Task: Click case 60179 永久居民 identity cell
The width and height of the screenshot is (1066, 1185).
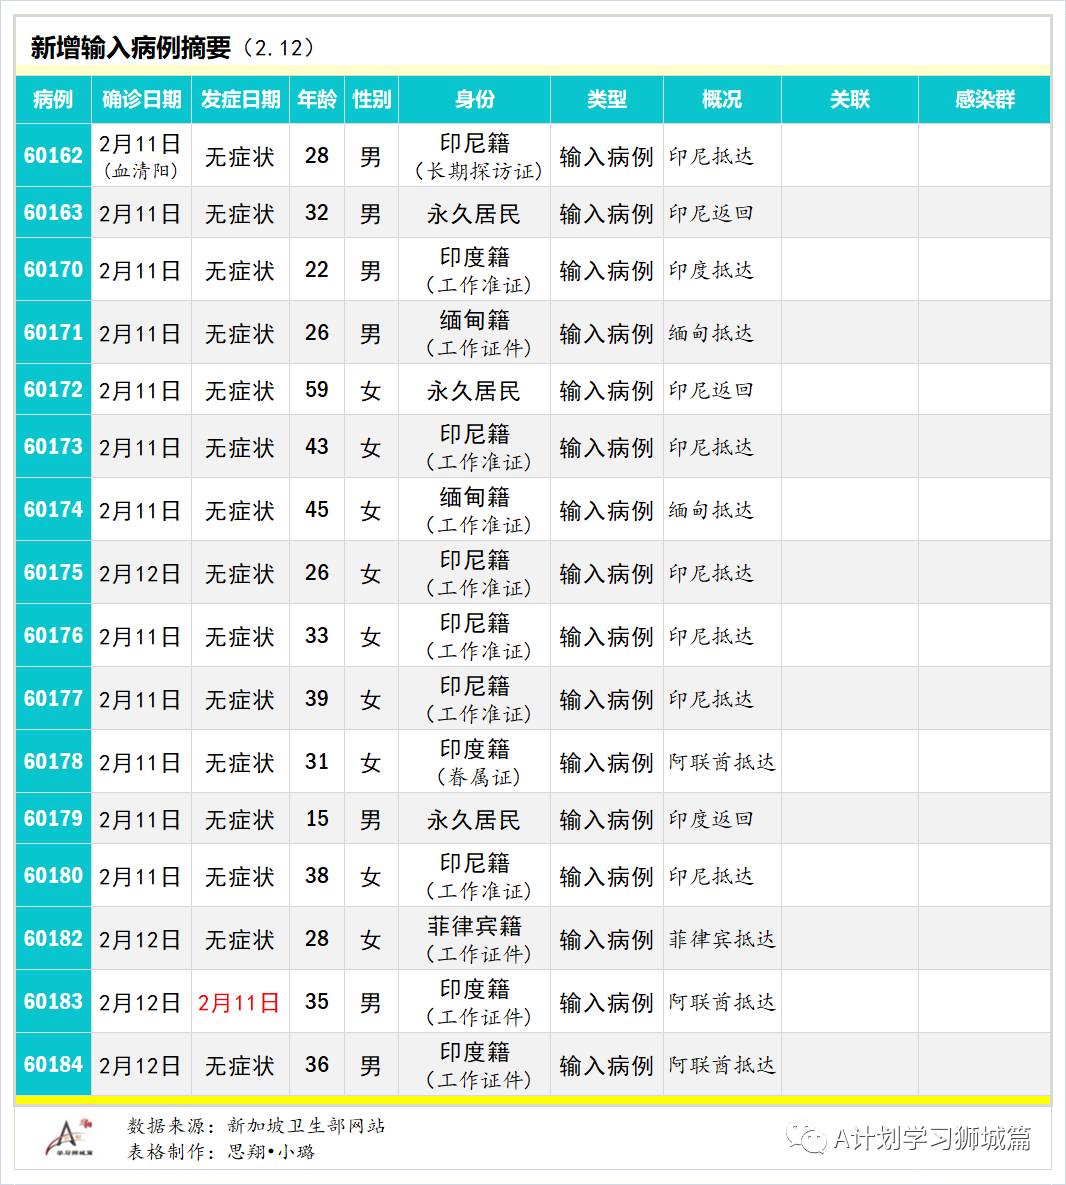Action: [475, 818]
